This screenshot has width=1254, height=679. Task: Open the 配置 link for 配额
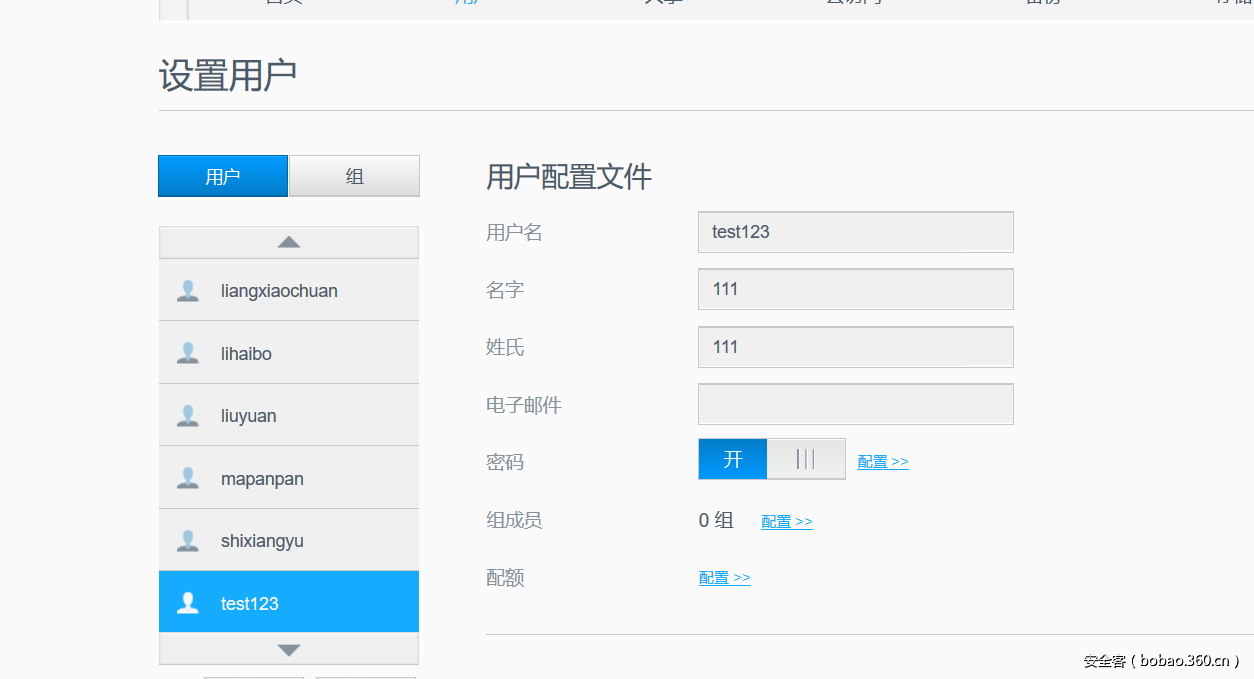pos(724,578)
